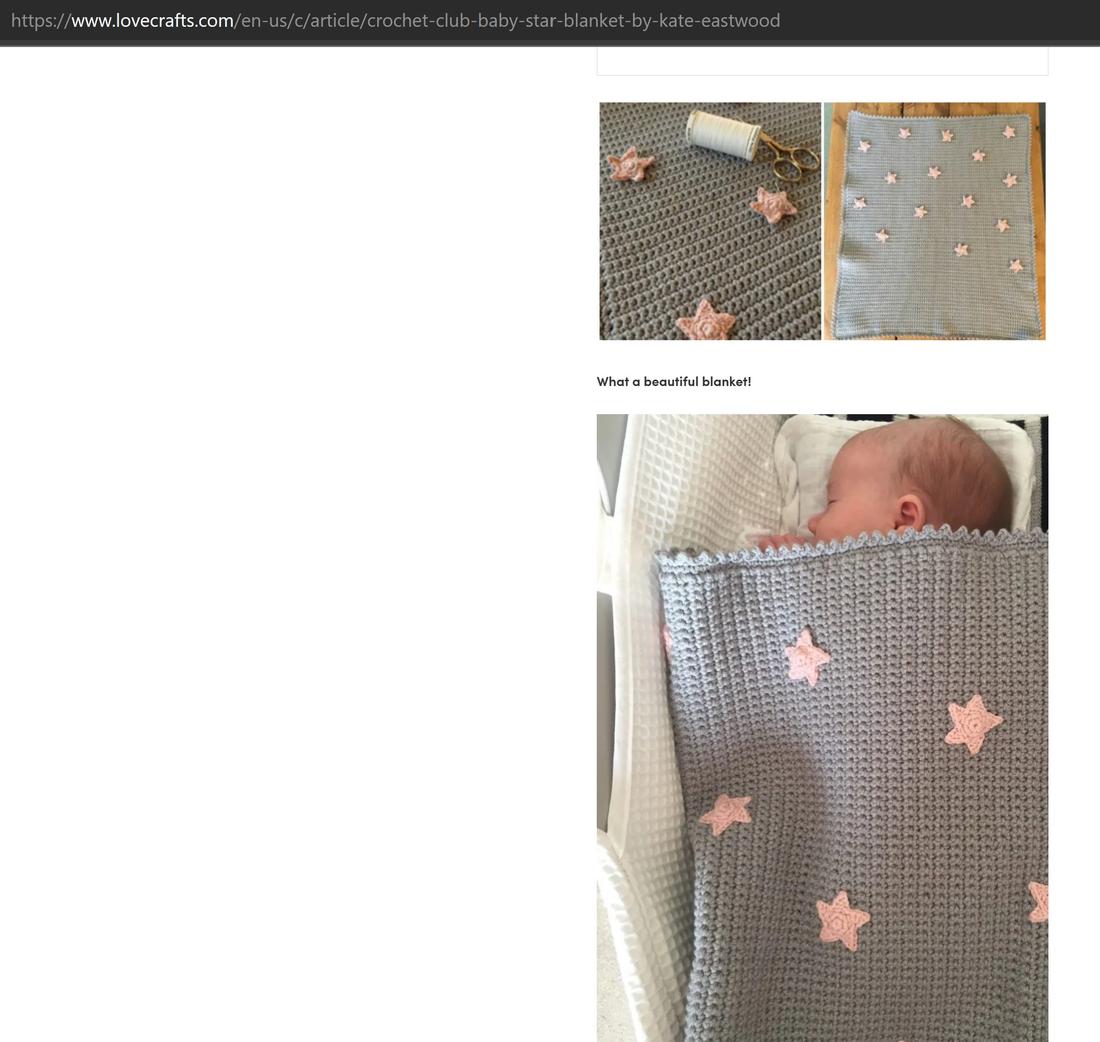Click the empty white box above the photos
The height and width of the screenshot is (1042, 1100).
pos(822,60)
